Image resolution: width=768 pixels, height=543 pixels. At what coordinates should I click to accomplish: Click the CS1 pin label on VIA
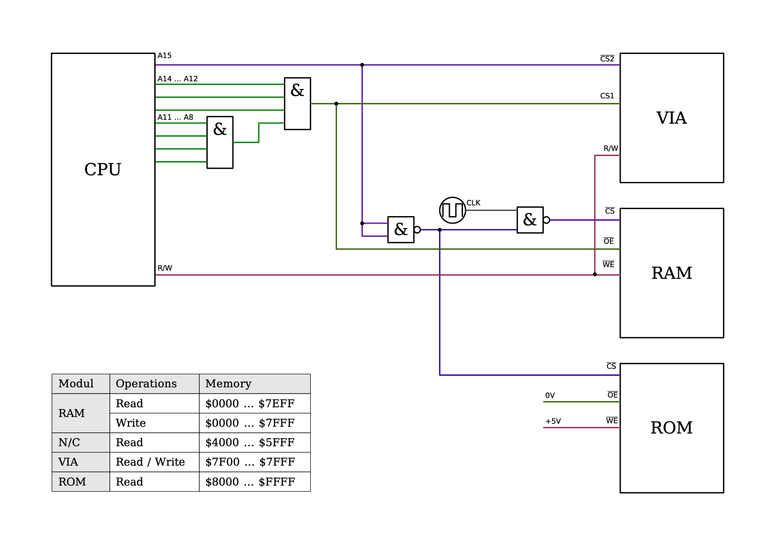pos(607,96)
